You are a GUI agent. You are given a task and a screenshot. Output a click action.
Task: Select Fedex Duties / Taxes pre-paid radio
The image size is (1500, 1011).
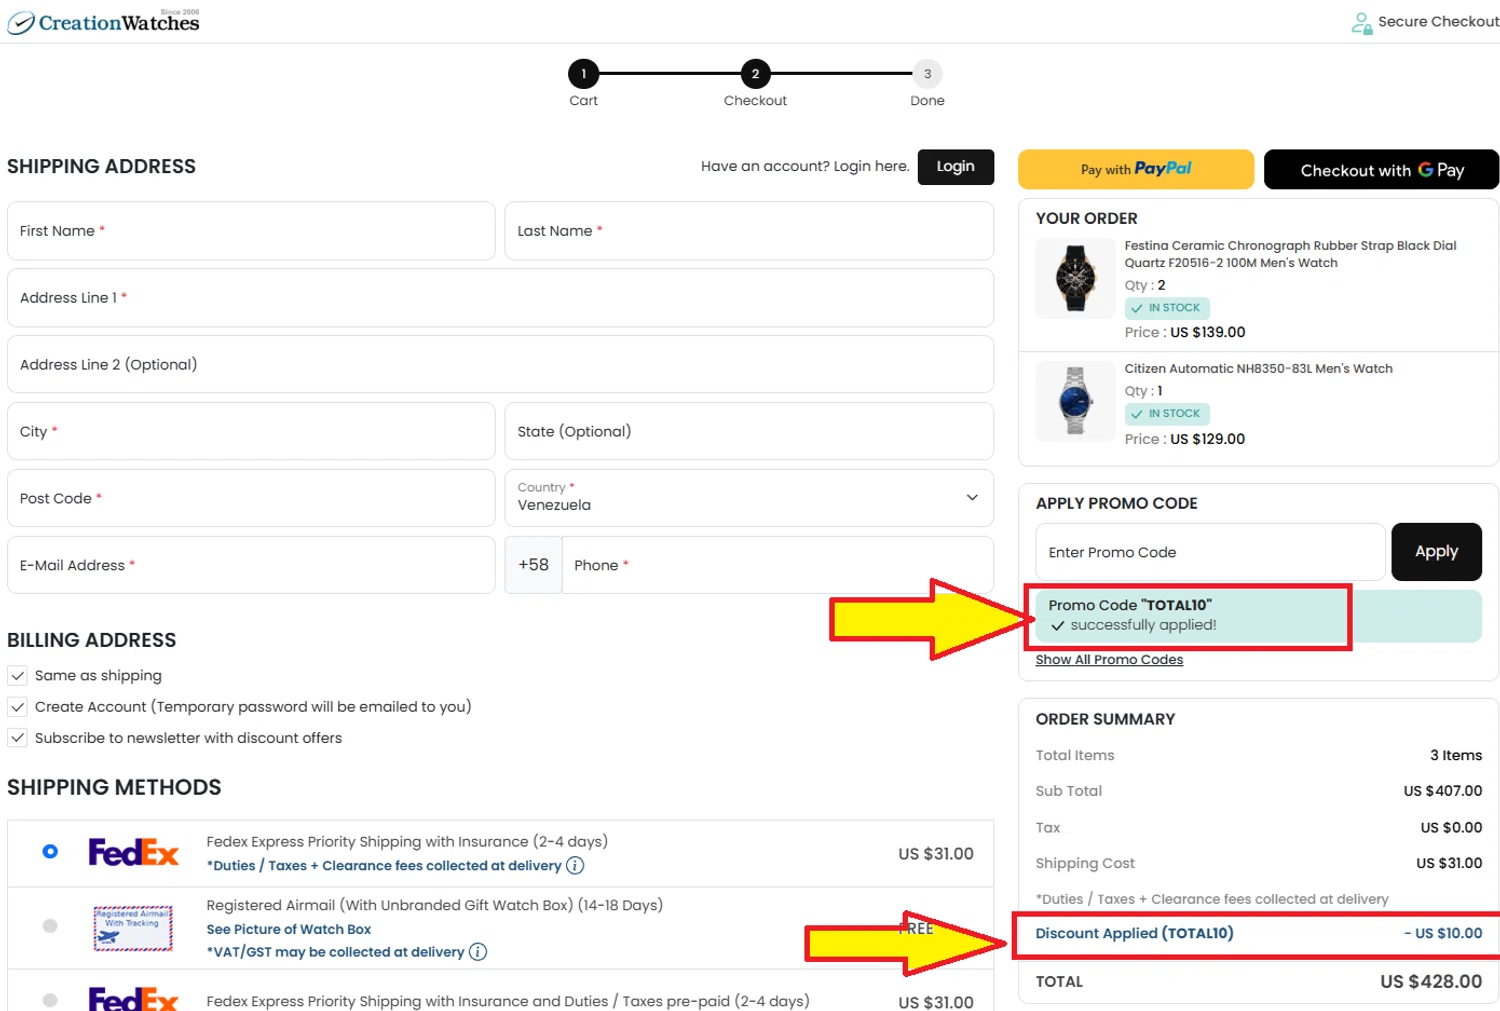pos(50,1000)
